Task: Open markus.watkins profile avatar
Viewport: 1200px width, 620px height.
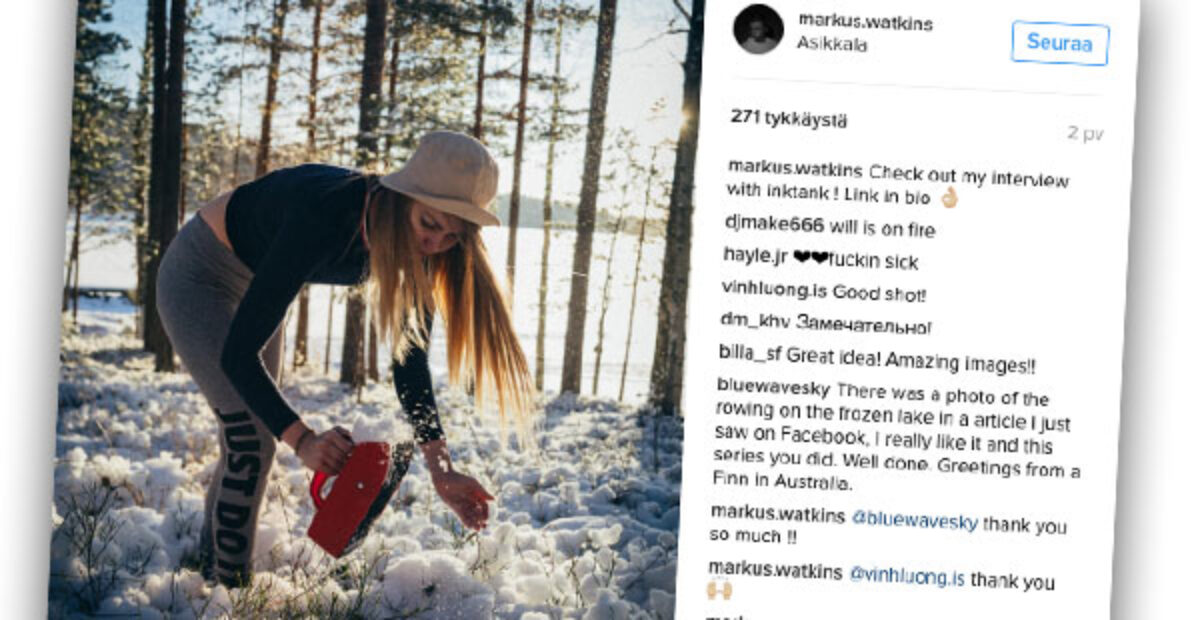Action: [758, 28]
